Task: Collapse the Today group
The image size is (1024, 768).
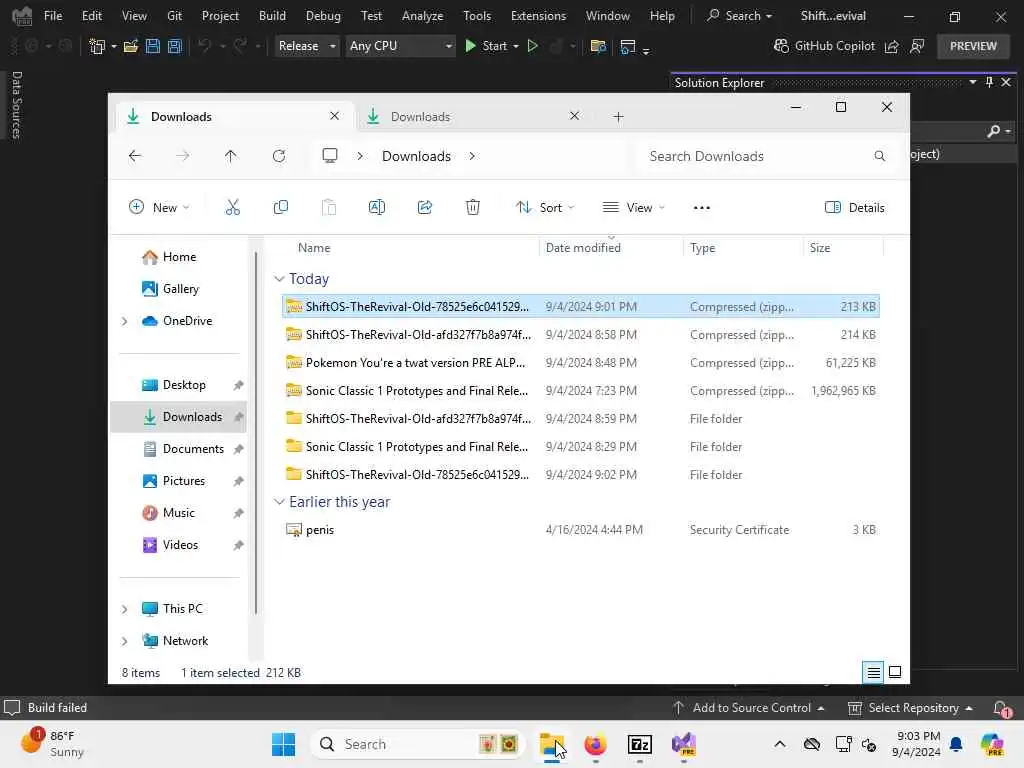Action: 280,279
